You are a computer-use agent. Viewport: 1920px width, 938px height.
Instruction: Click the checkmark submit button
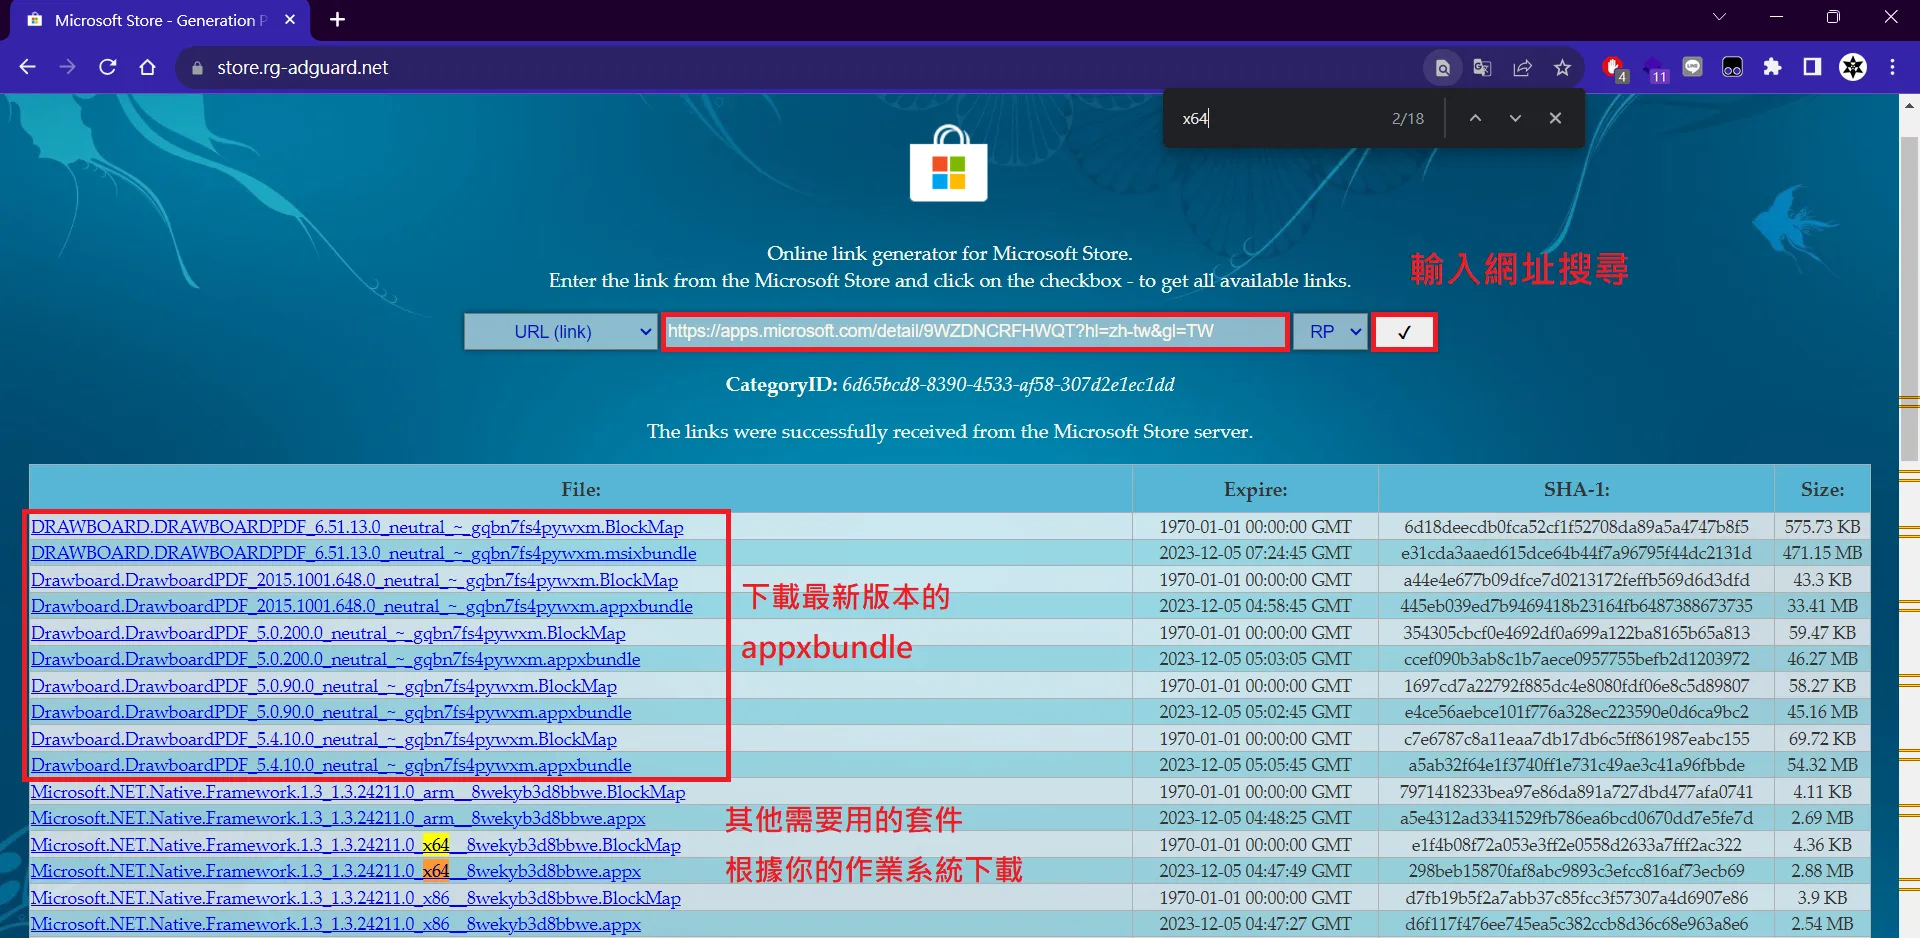tap(1404, 332)
